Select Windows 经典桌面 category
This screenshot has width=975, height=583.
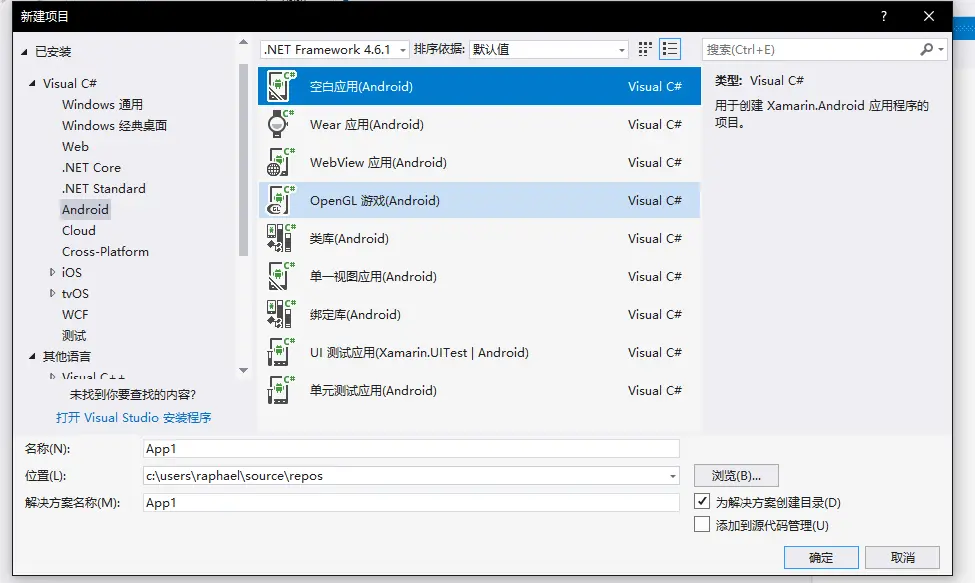(114, 126)
